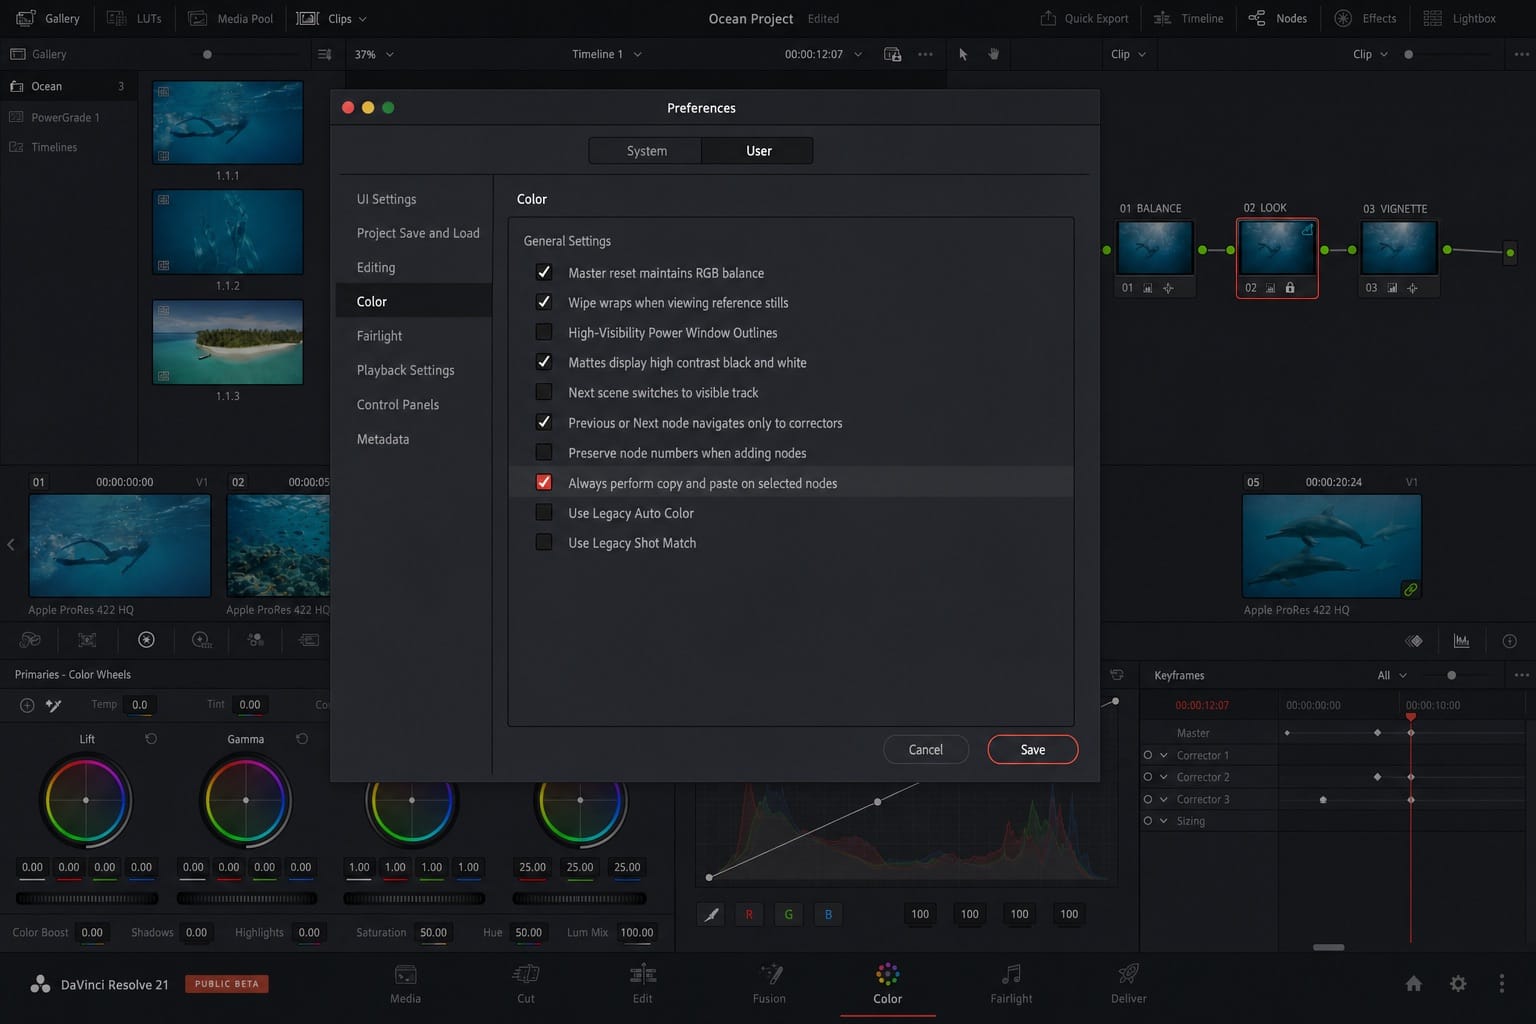1536x1024 pixels.
Task: Open the Lightbox view
Action: coord(1460,18)
